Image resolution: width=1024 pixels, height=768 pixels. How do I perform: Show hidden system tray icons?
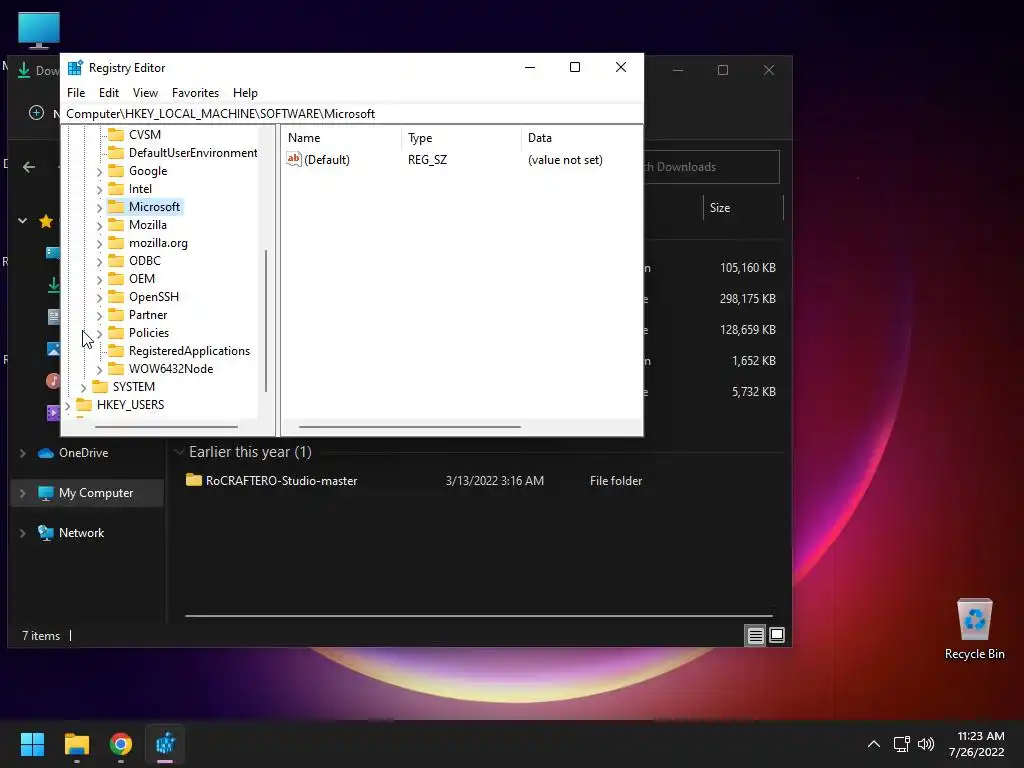pos(874,744)
